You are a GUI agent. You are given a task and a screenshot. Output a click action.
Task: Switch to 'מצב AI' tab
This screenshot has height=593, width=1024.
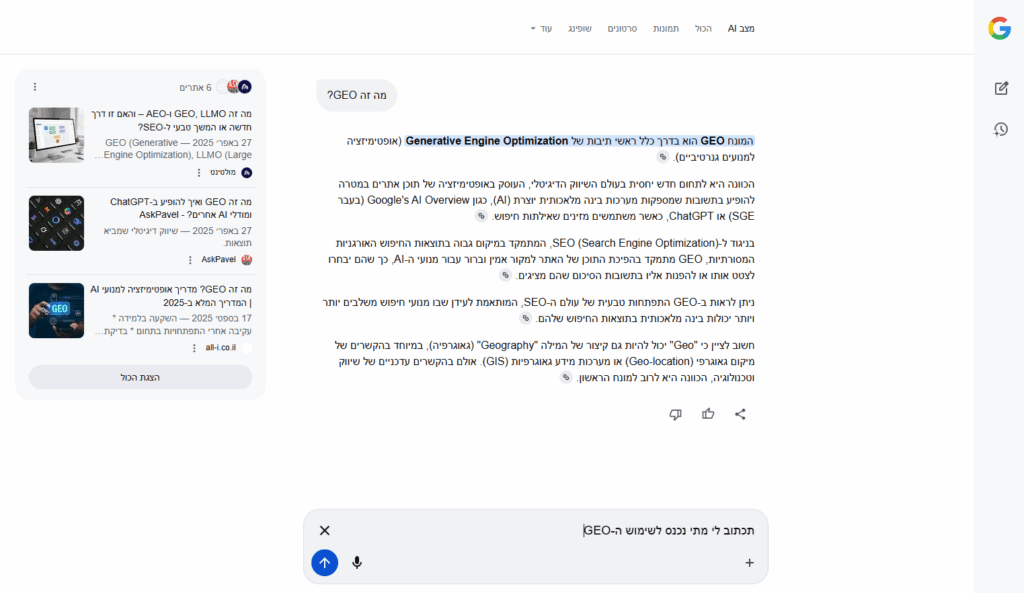click(741, 29)
